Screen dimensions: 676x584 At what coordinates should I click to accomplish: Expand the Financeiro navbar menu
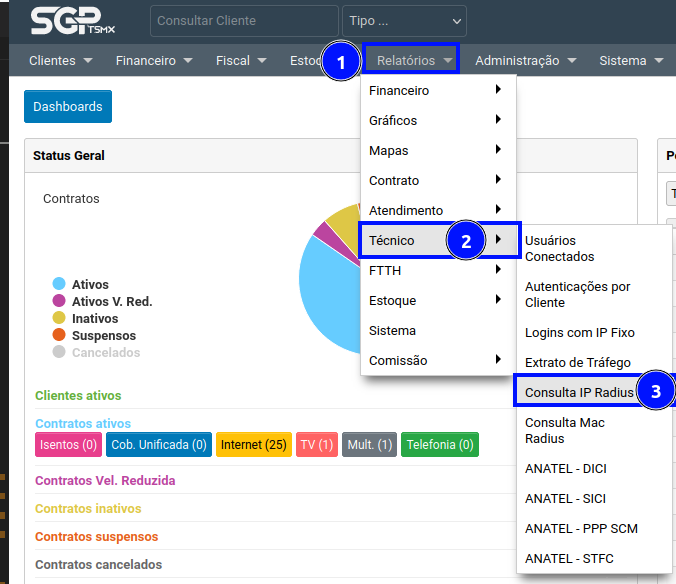[154, 61]
